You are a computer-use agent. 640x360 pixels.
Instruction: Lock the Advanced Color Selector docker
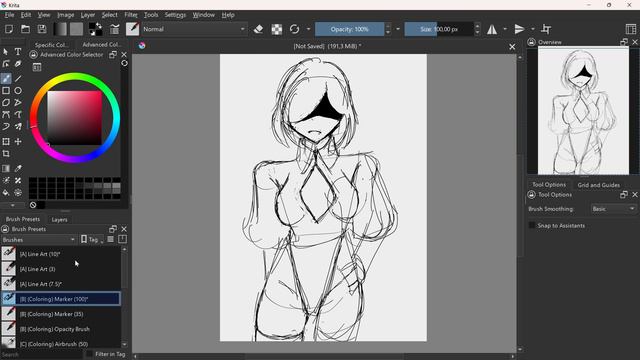click(33, 54)
